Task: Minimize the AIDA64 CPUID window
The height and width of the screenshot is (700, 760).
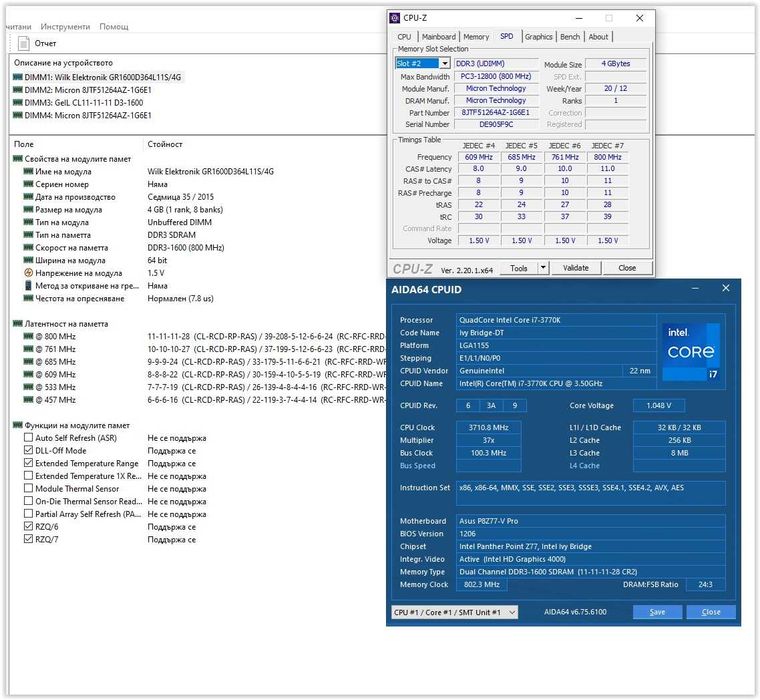Action: (695, 288)
